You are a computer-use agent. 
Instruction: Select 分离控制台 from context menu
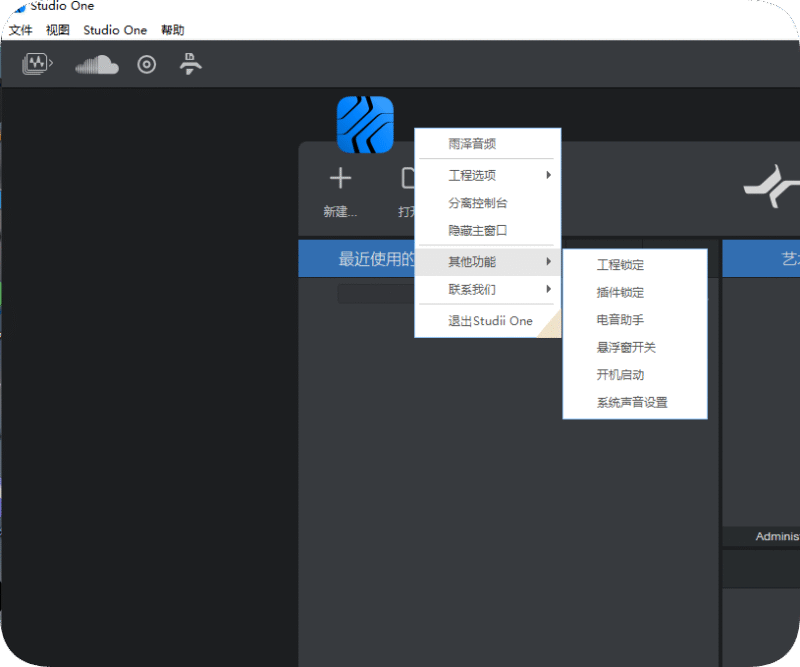point(478,203)
